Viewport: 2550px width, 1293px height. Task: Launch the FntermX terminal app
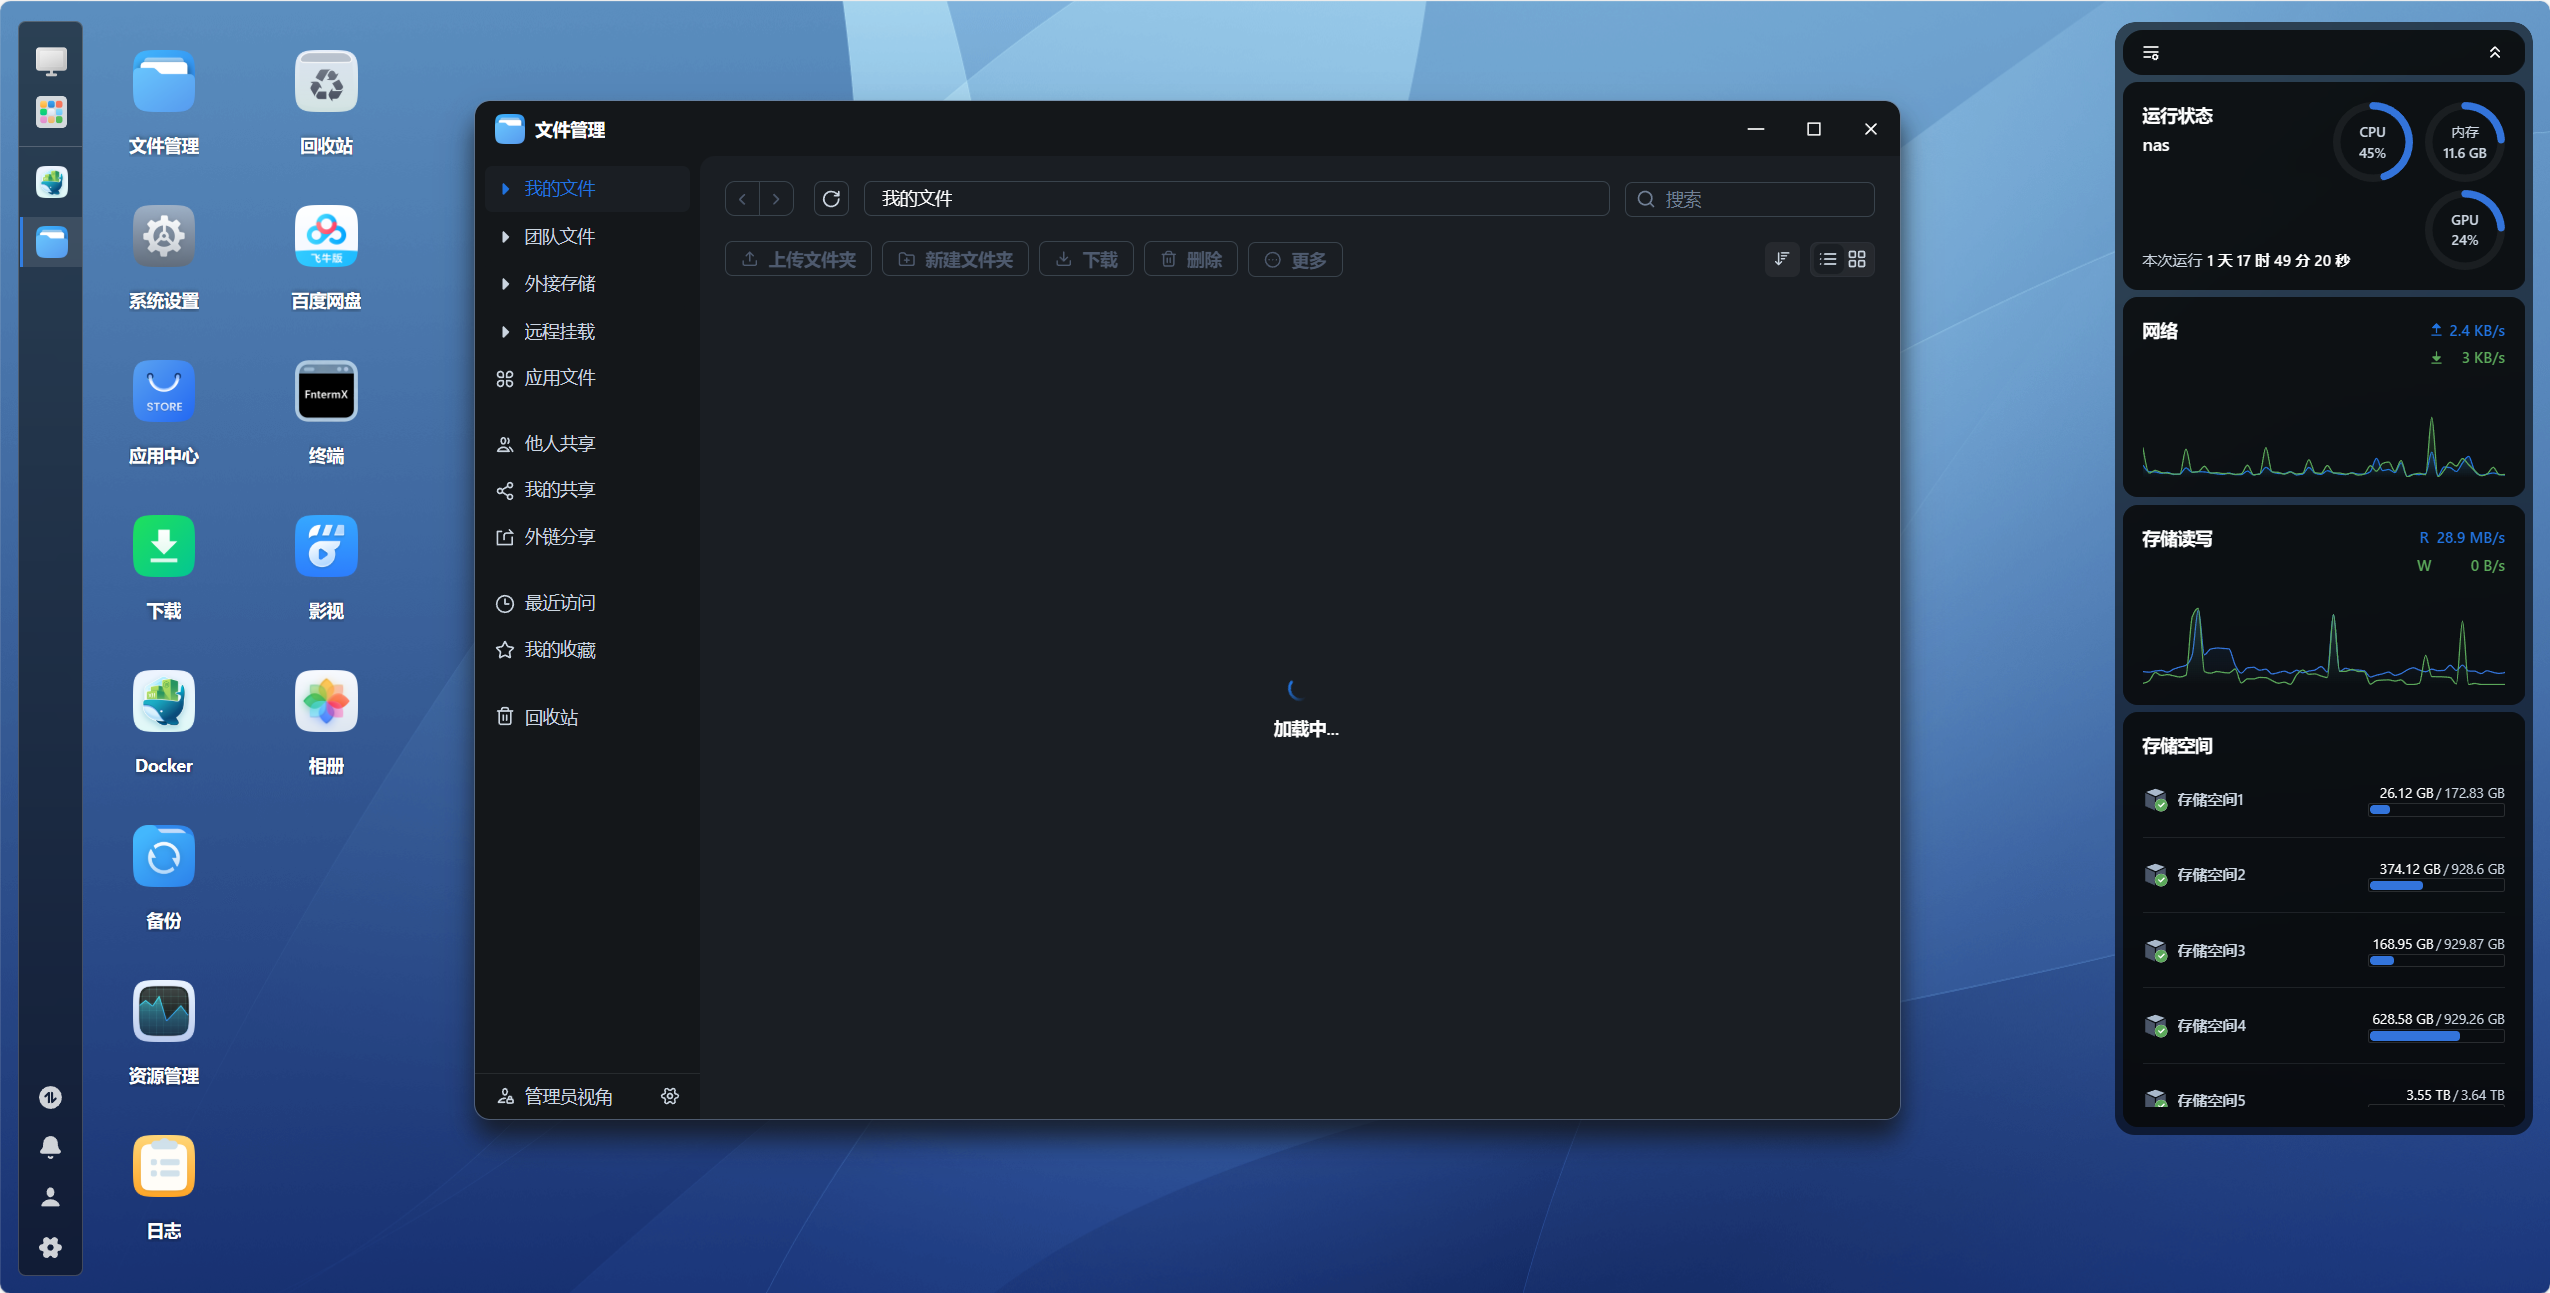coord(326,392)
